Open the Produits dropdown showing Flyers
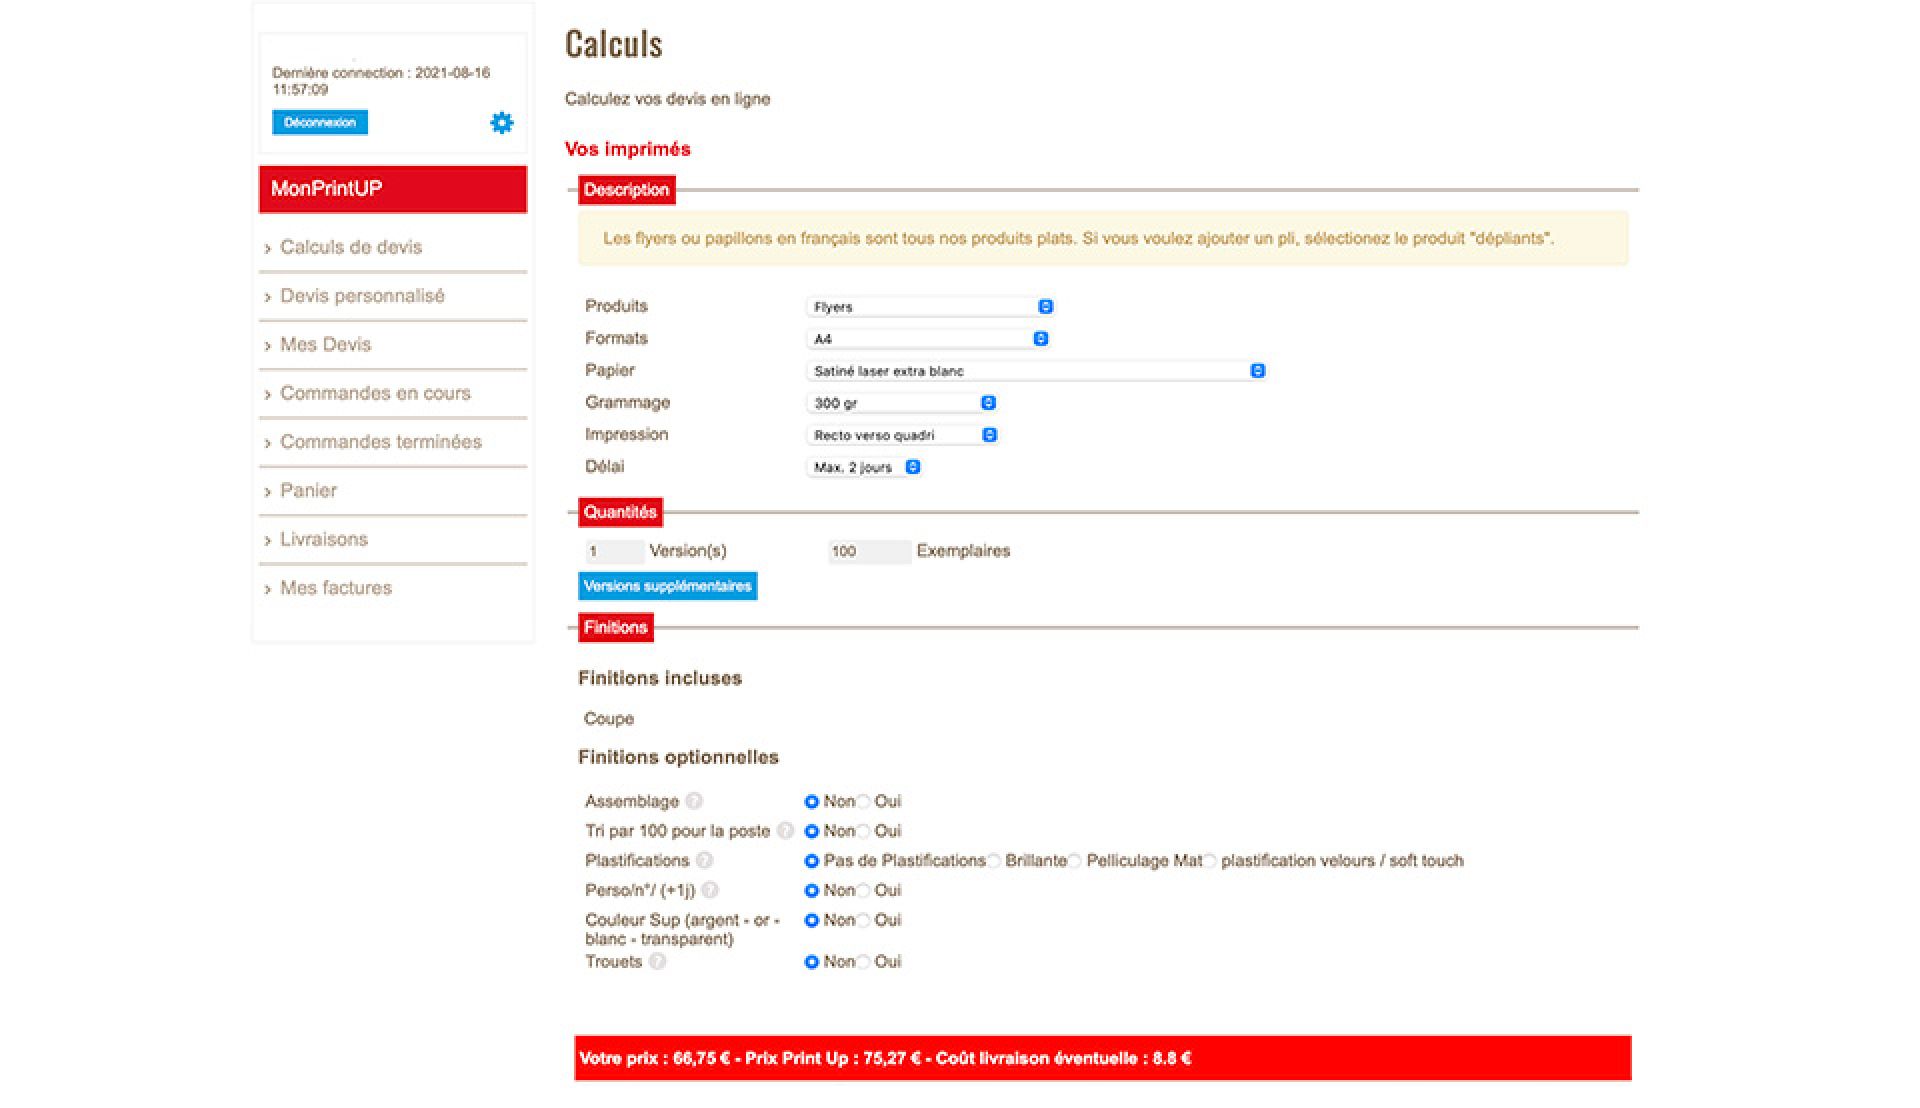1920x1108 pixels. click(929, 307)
